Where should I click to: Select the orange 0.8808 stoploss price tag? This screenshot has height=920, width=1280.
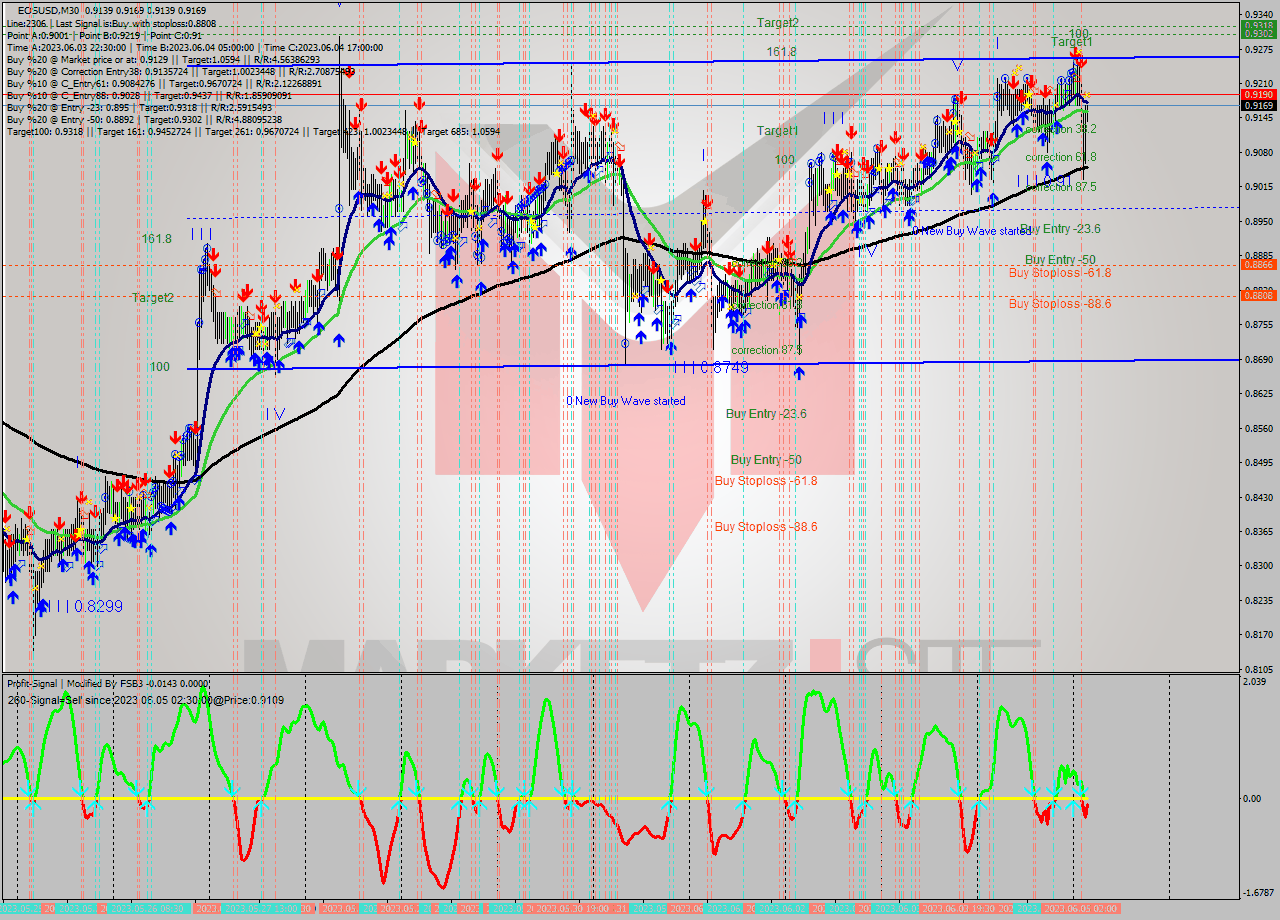1257,296
